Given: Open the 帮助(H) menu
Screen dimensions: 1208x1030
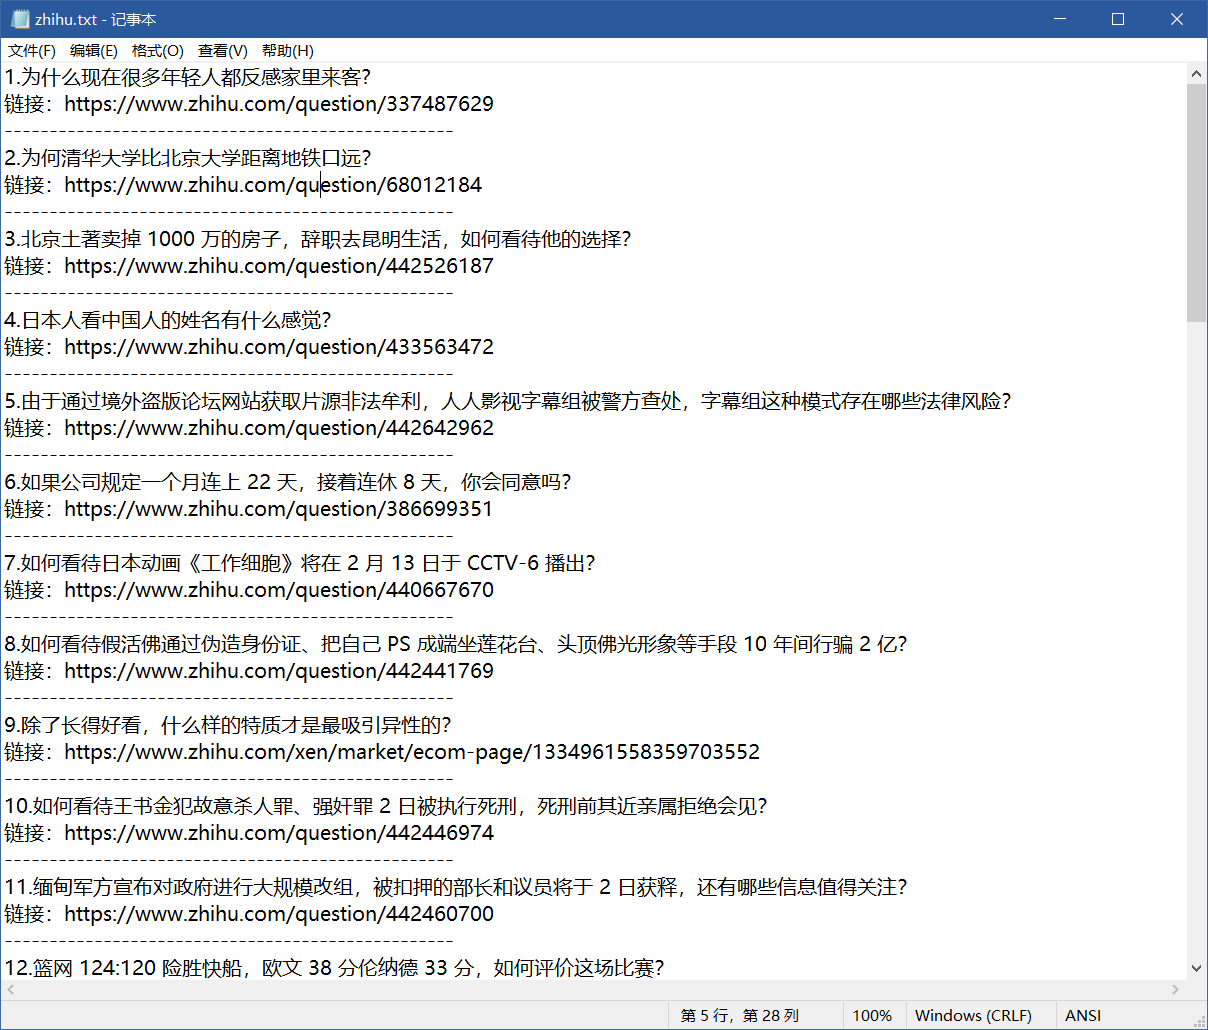Looking at the screenshot, I should 288,51.
